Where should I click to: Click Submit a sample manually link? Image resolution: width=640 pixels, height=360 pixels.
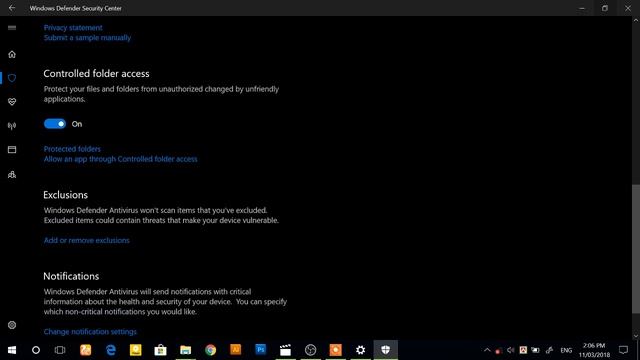coord(87,38)
